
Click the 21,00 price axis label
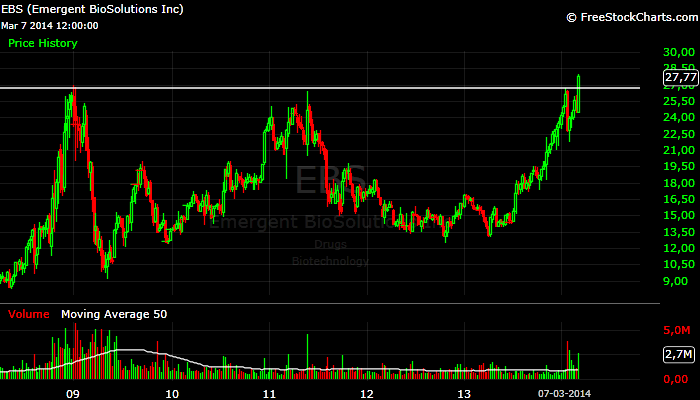pos(679,150)
